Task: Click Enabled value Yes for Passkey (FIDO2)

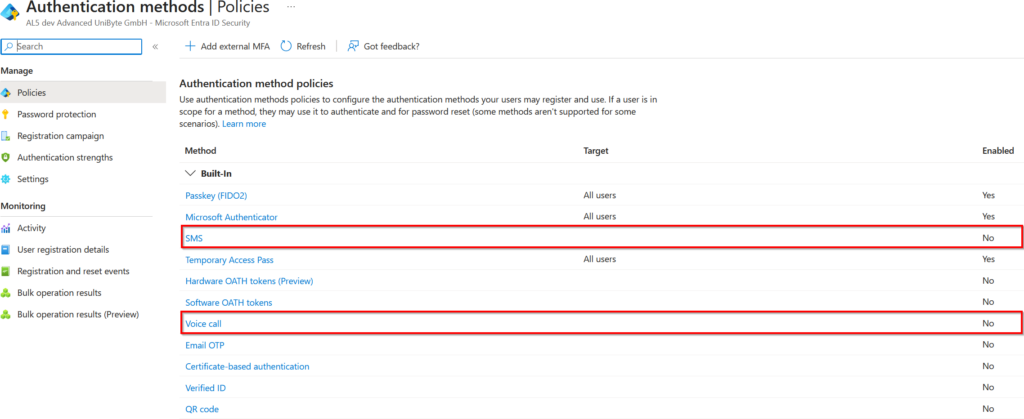Action: point(989,195)
